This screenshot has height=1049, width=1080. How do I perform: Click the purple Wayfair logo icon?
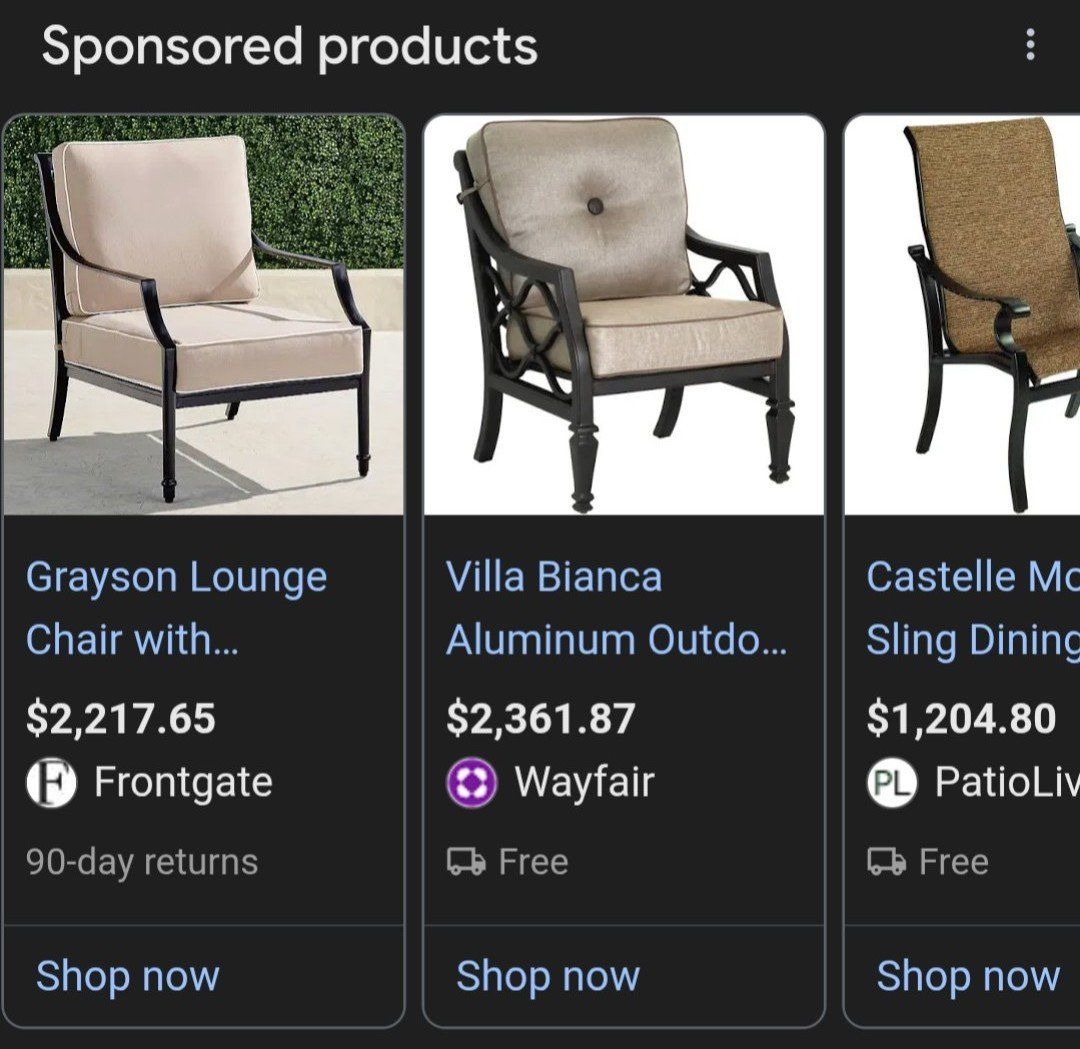pos(470,784)
